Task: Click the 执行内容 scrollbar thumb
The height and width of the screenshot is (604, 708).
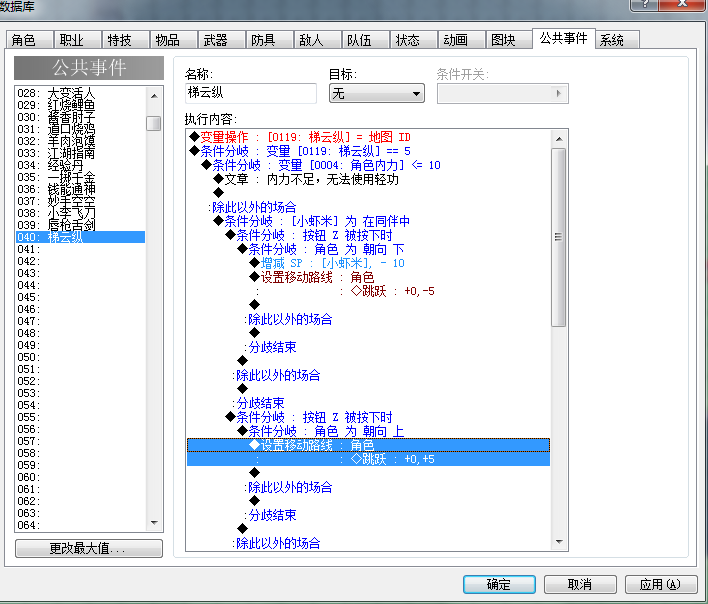Action: pyautogui.click(x=559, y=237)
